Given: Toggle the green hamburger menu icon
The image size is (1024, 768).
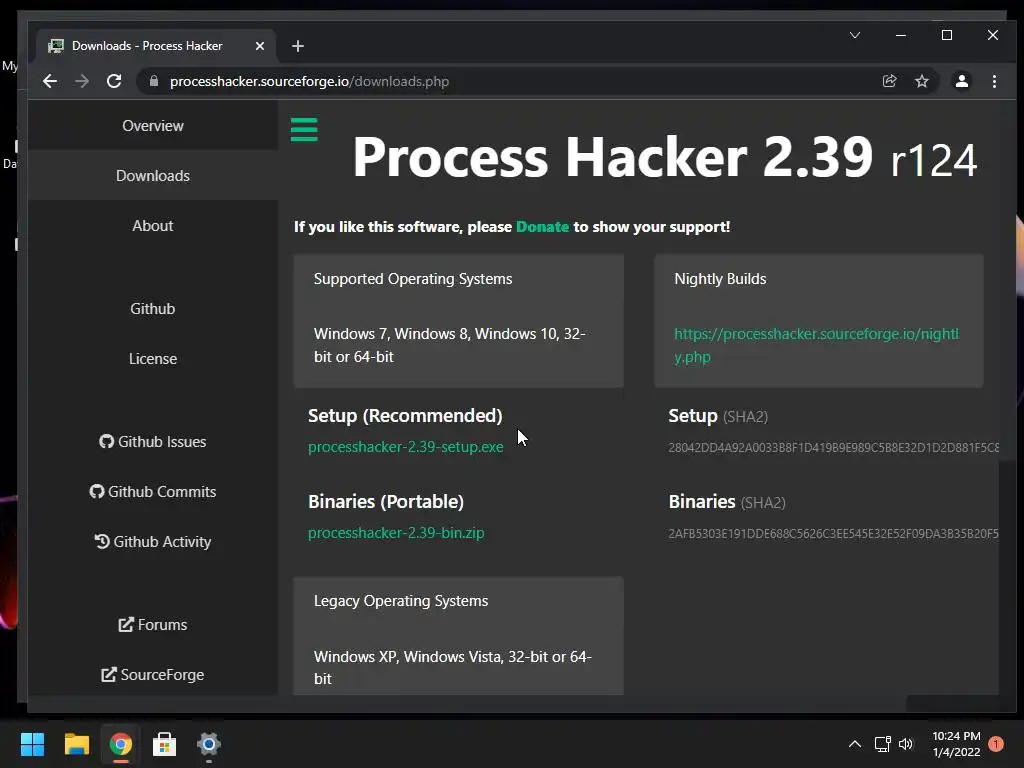Looking at the screenshot, I should coord(304,129).
